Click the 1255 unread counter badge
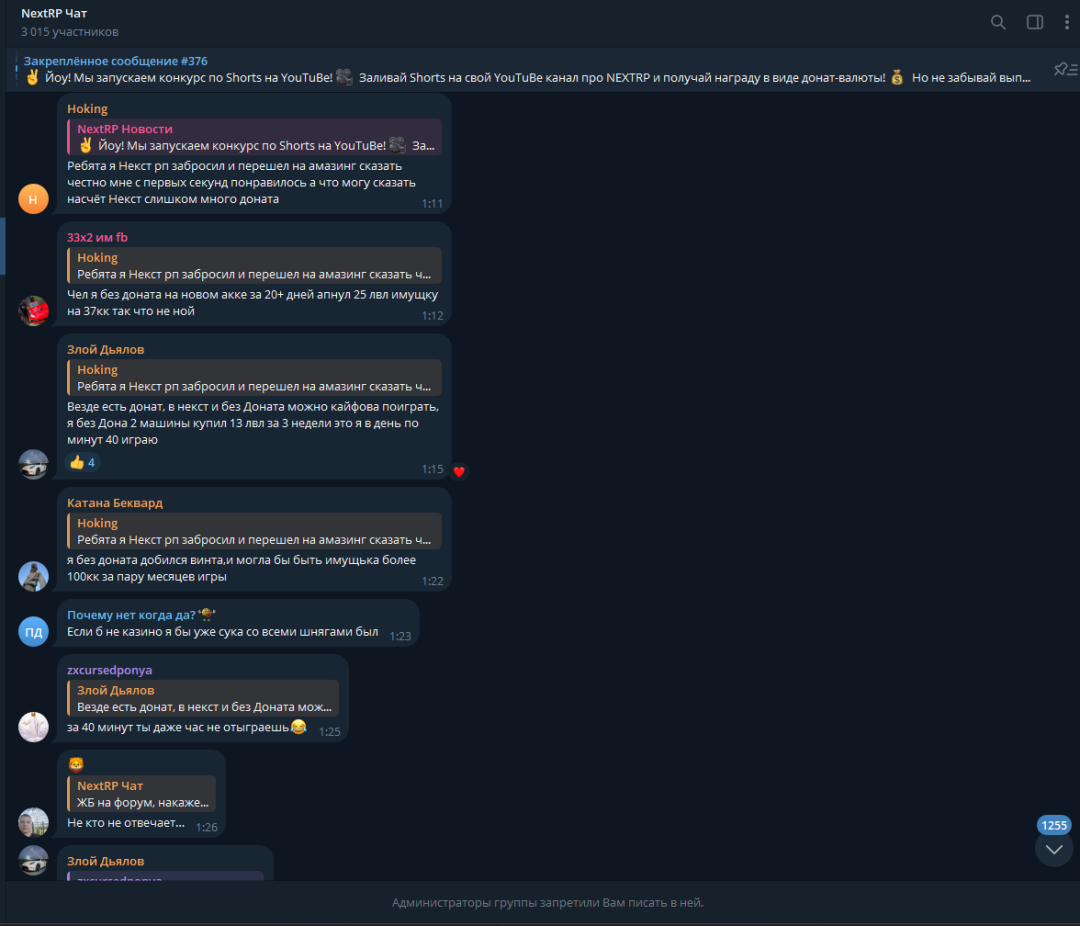The height and width of the screenshot is (926, 1080). pos(1054,825)
